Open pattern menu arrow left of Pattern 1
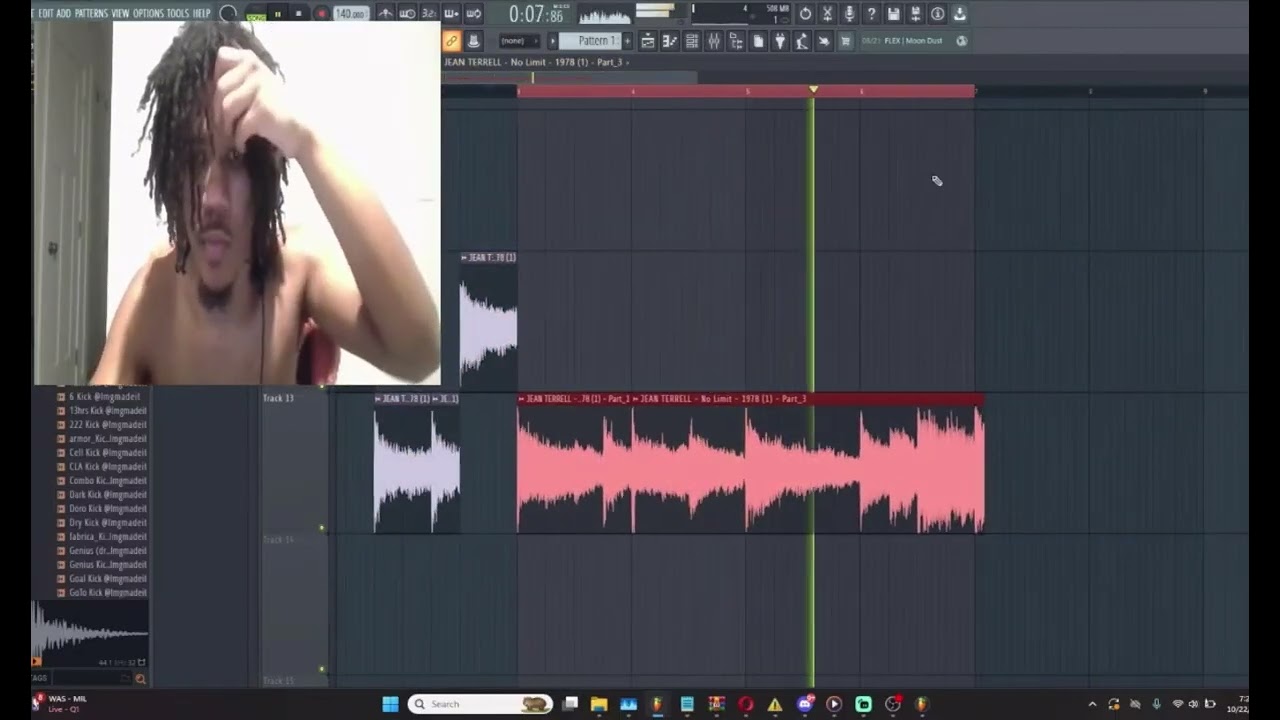This screenshot has width=1280, height=720. 552,41
